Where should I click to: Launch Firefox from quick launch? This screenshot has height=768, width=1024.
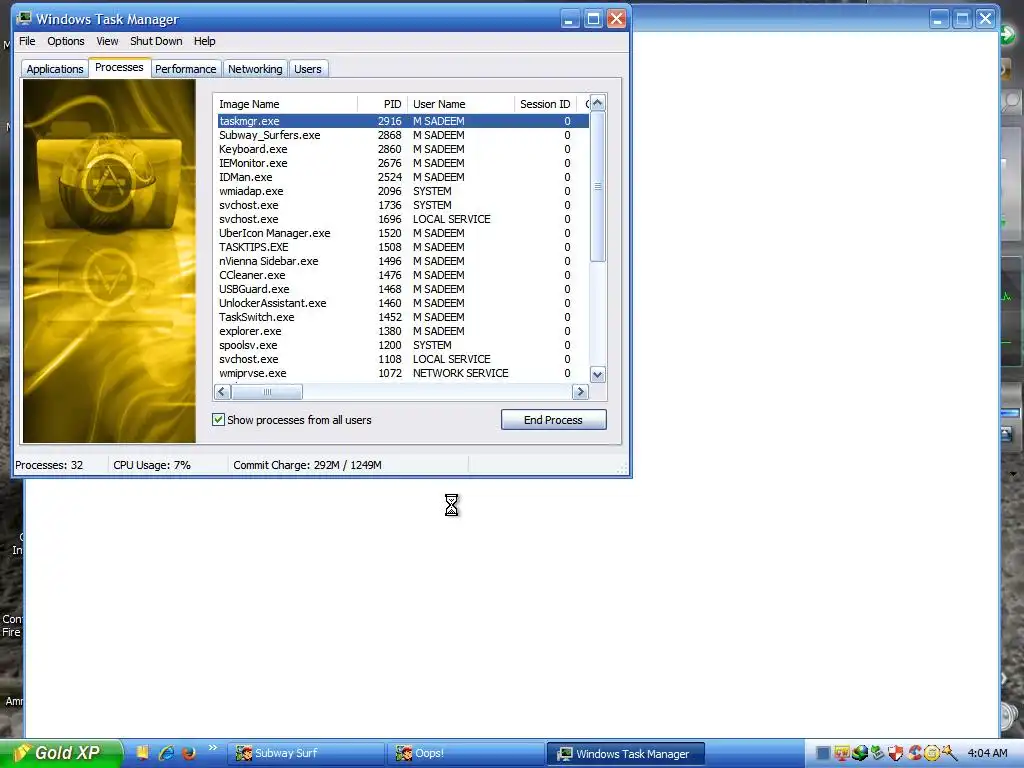(x=189, y=753)
